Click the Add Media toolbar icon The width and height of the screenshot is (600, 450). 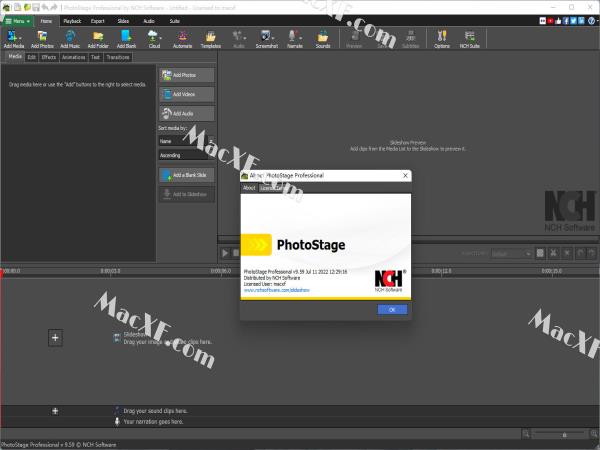point(11,39)
